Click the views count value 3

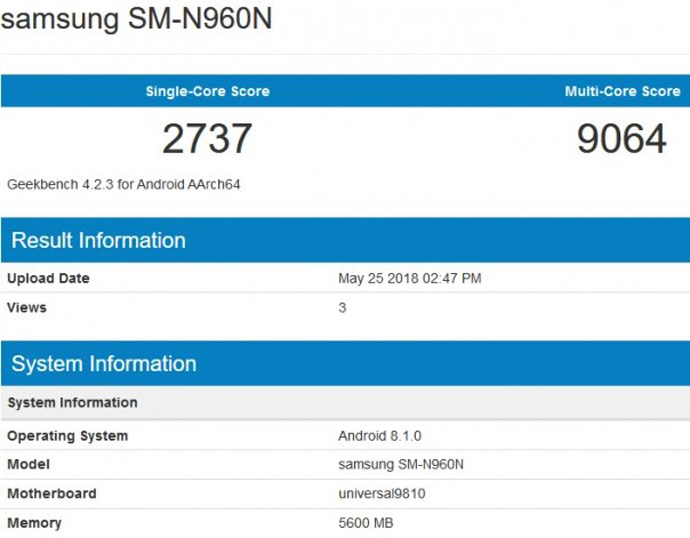coord(342,307)
